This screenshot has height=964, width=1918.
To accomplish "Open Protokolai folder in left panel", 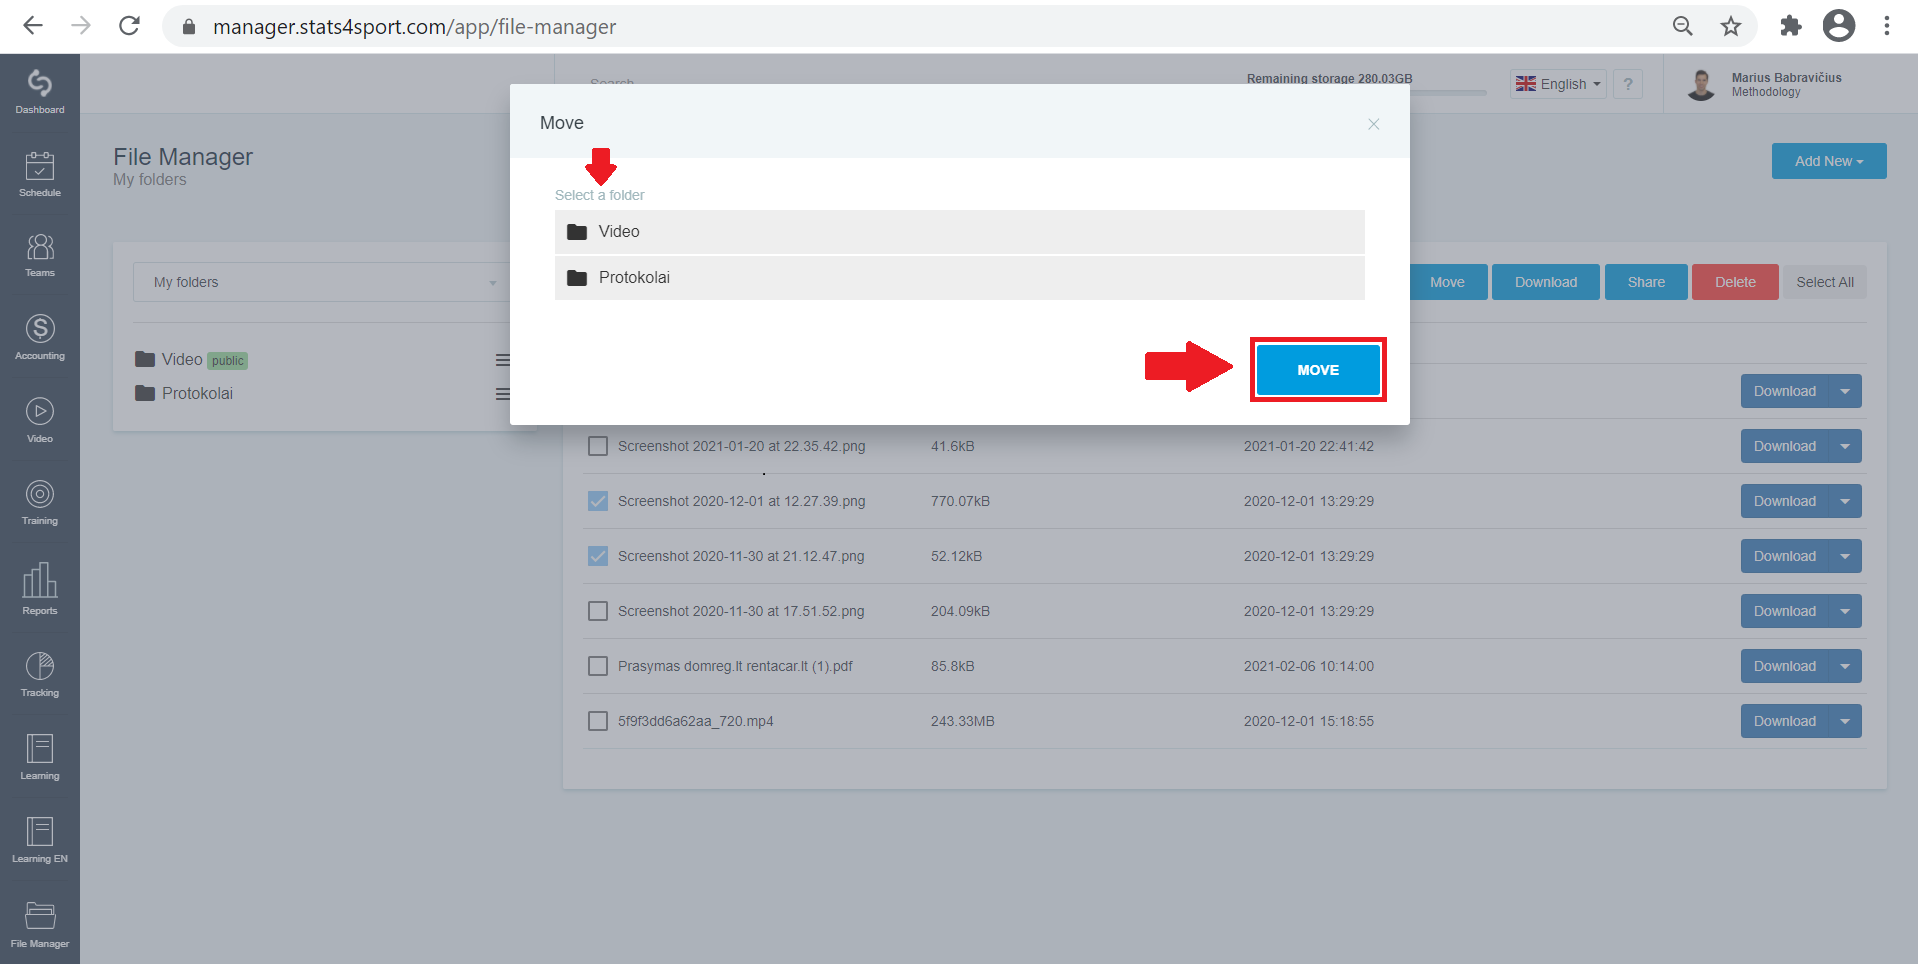I will (x=184, y=394).
